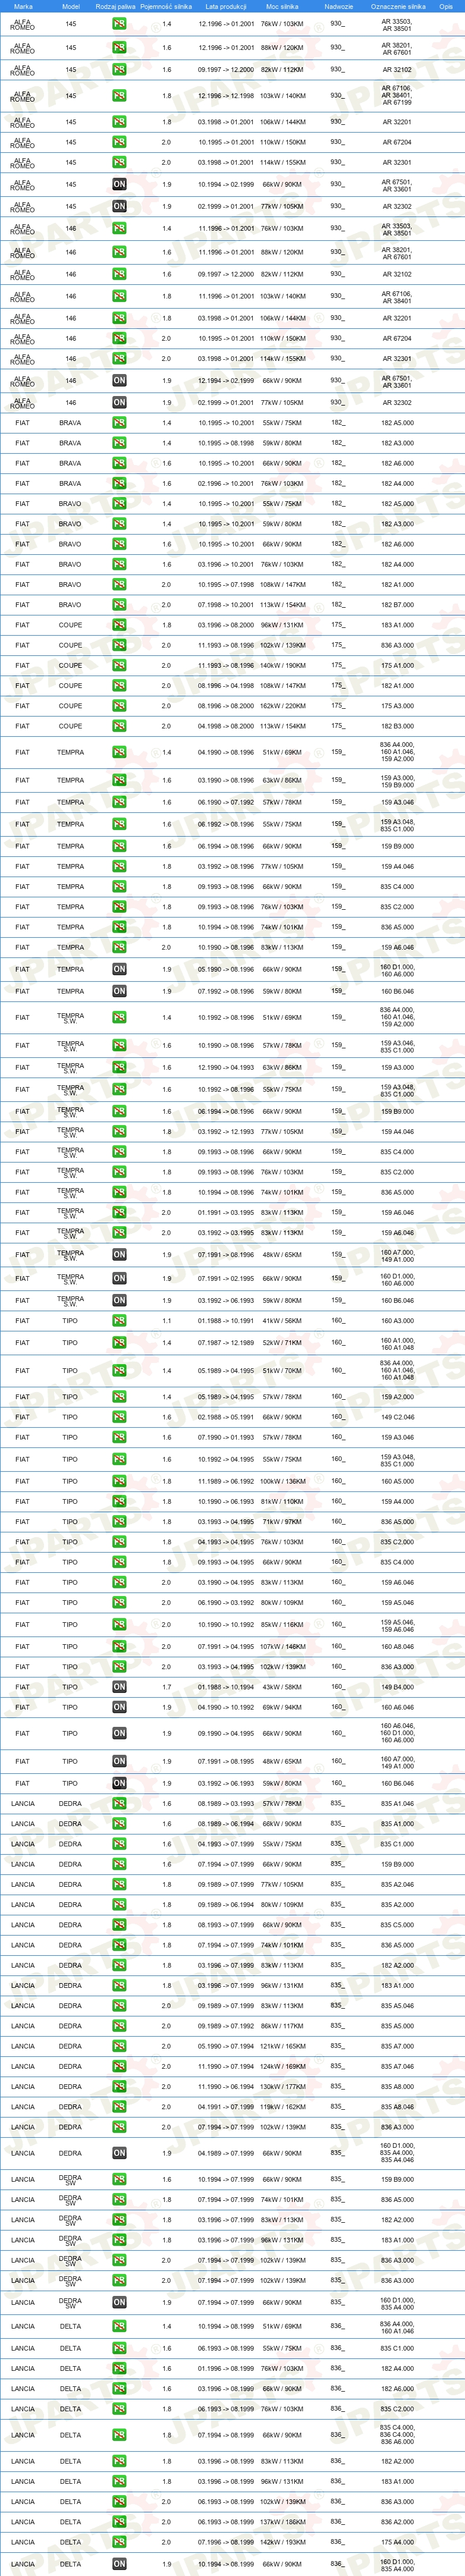Click petrol icon in Fiat Tipo 1.1 41kW row
This screenshot has height=2576, width=465.
coord(119,1320)
